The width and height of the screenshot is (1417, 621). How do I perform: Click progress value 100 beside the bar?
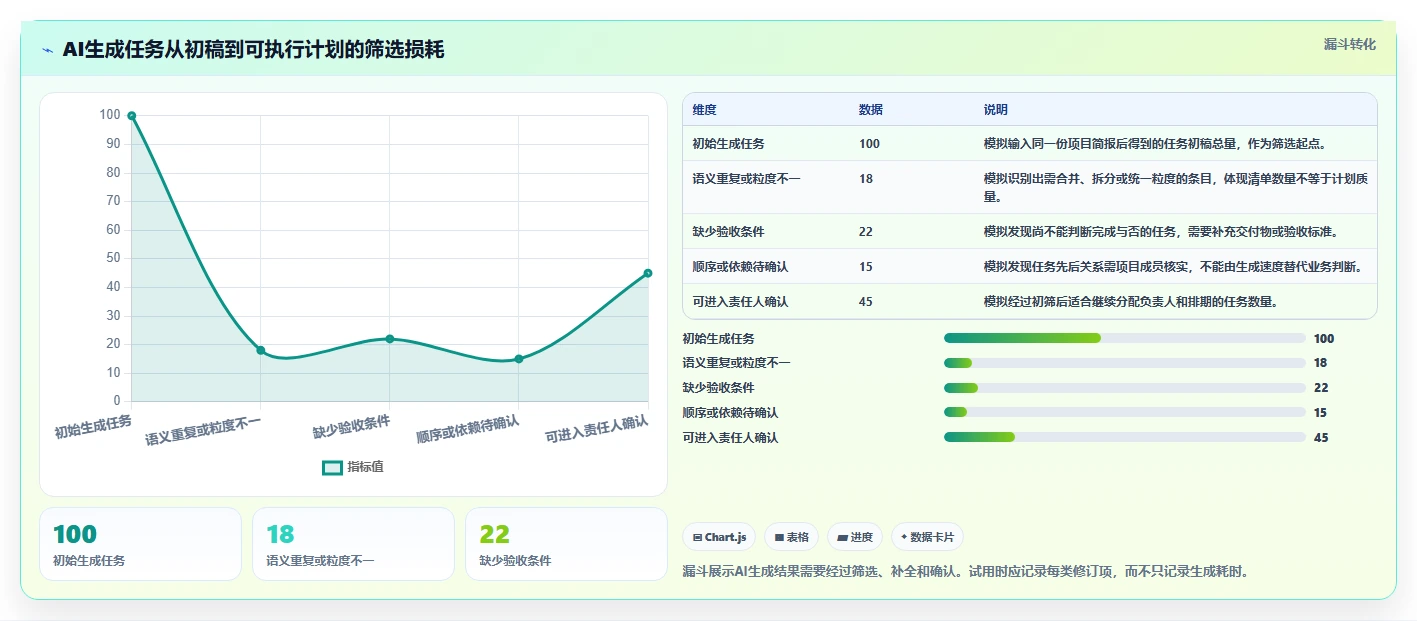click(x=1324, y=338)
